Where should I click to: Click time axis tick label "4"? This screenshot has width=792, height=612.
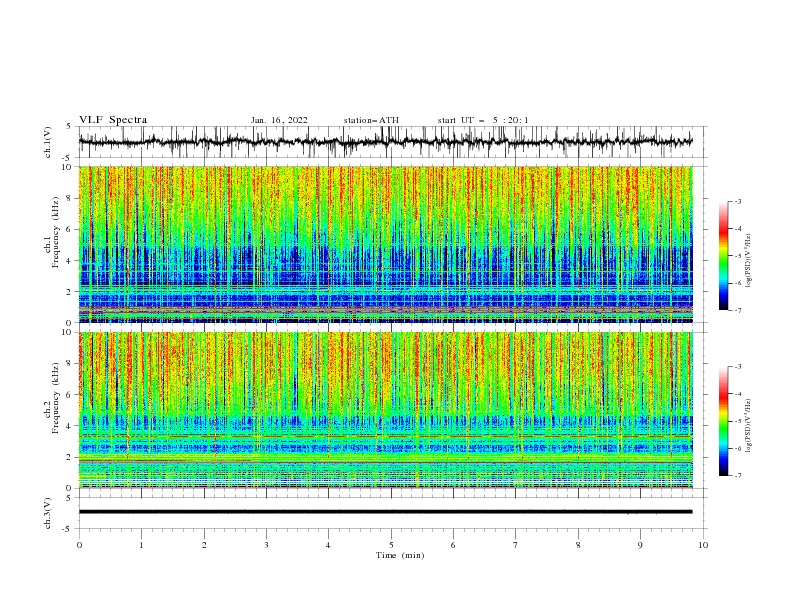[328, 545]
